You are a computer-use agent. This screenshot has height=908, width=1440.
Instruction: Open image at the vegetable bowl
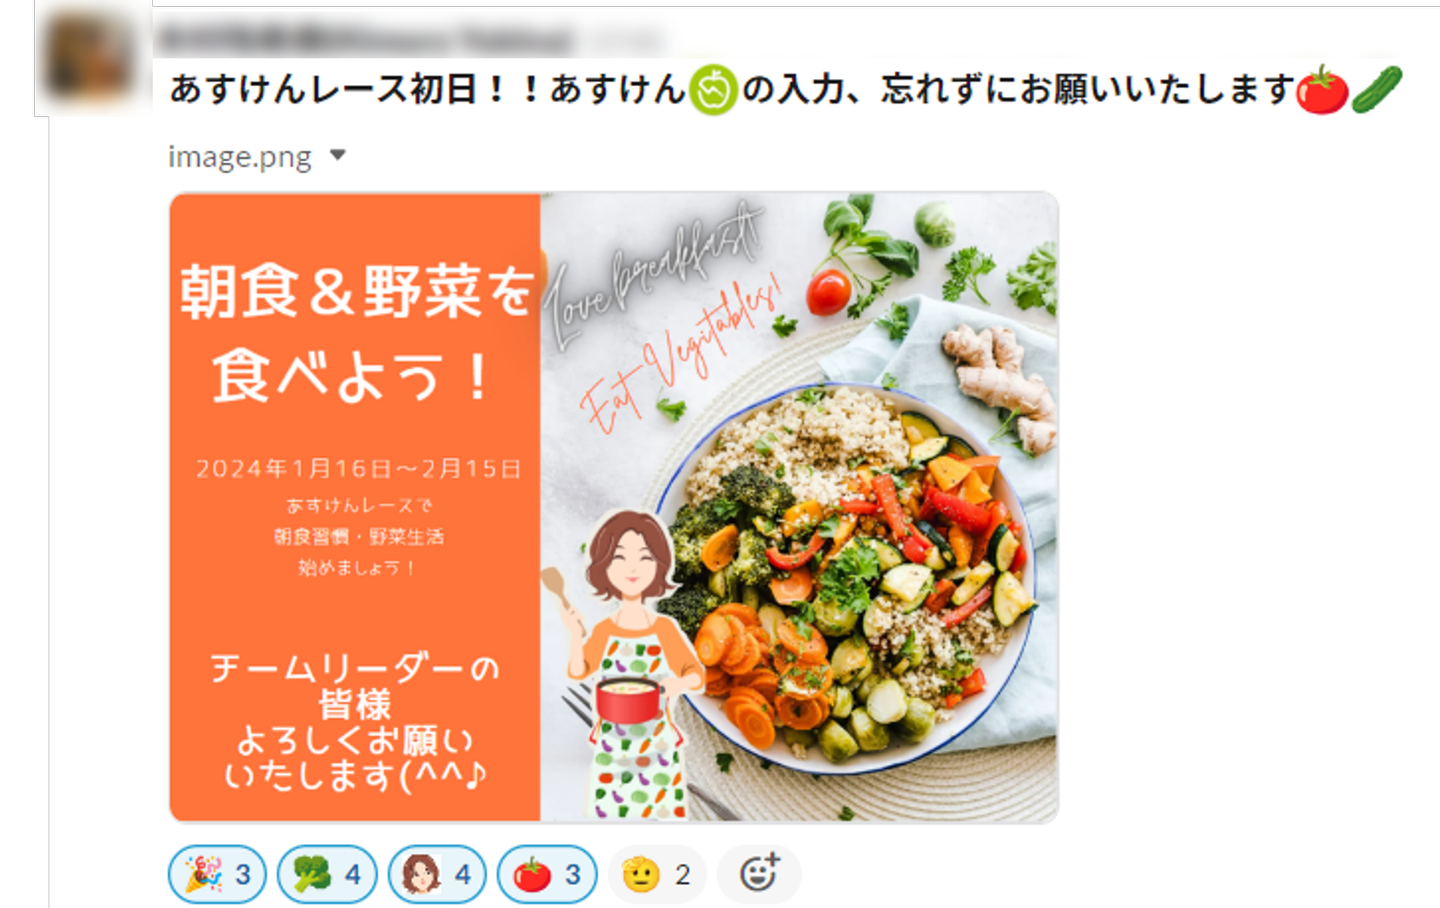(x=845, y=580)
